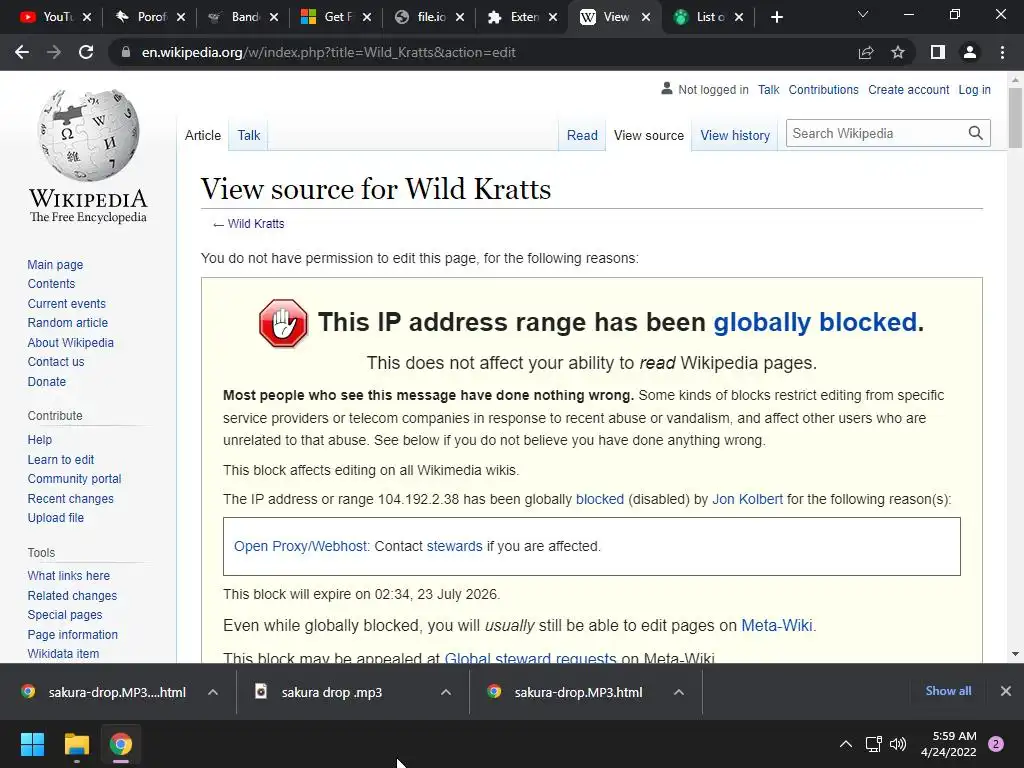1024x768 pixels.
Task: Open the network icon in tray
Action: pyautogui.click(x=874, y=744)
